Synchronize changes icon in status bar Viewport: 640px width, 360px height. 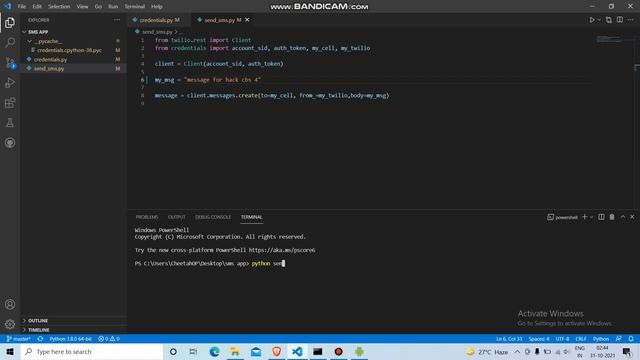point(40,339)
